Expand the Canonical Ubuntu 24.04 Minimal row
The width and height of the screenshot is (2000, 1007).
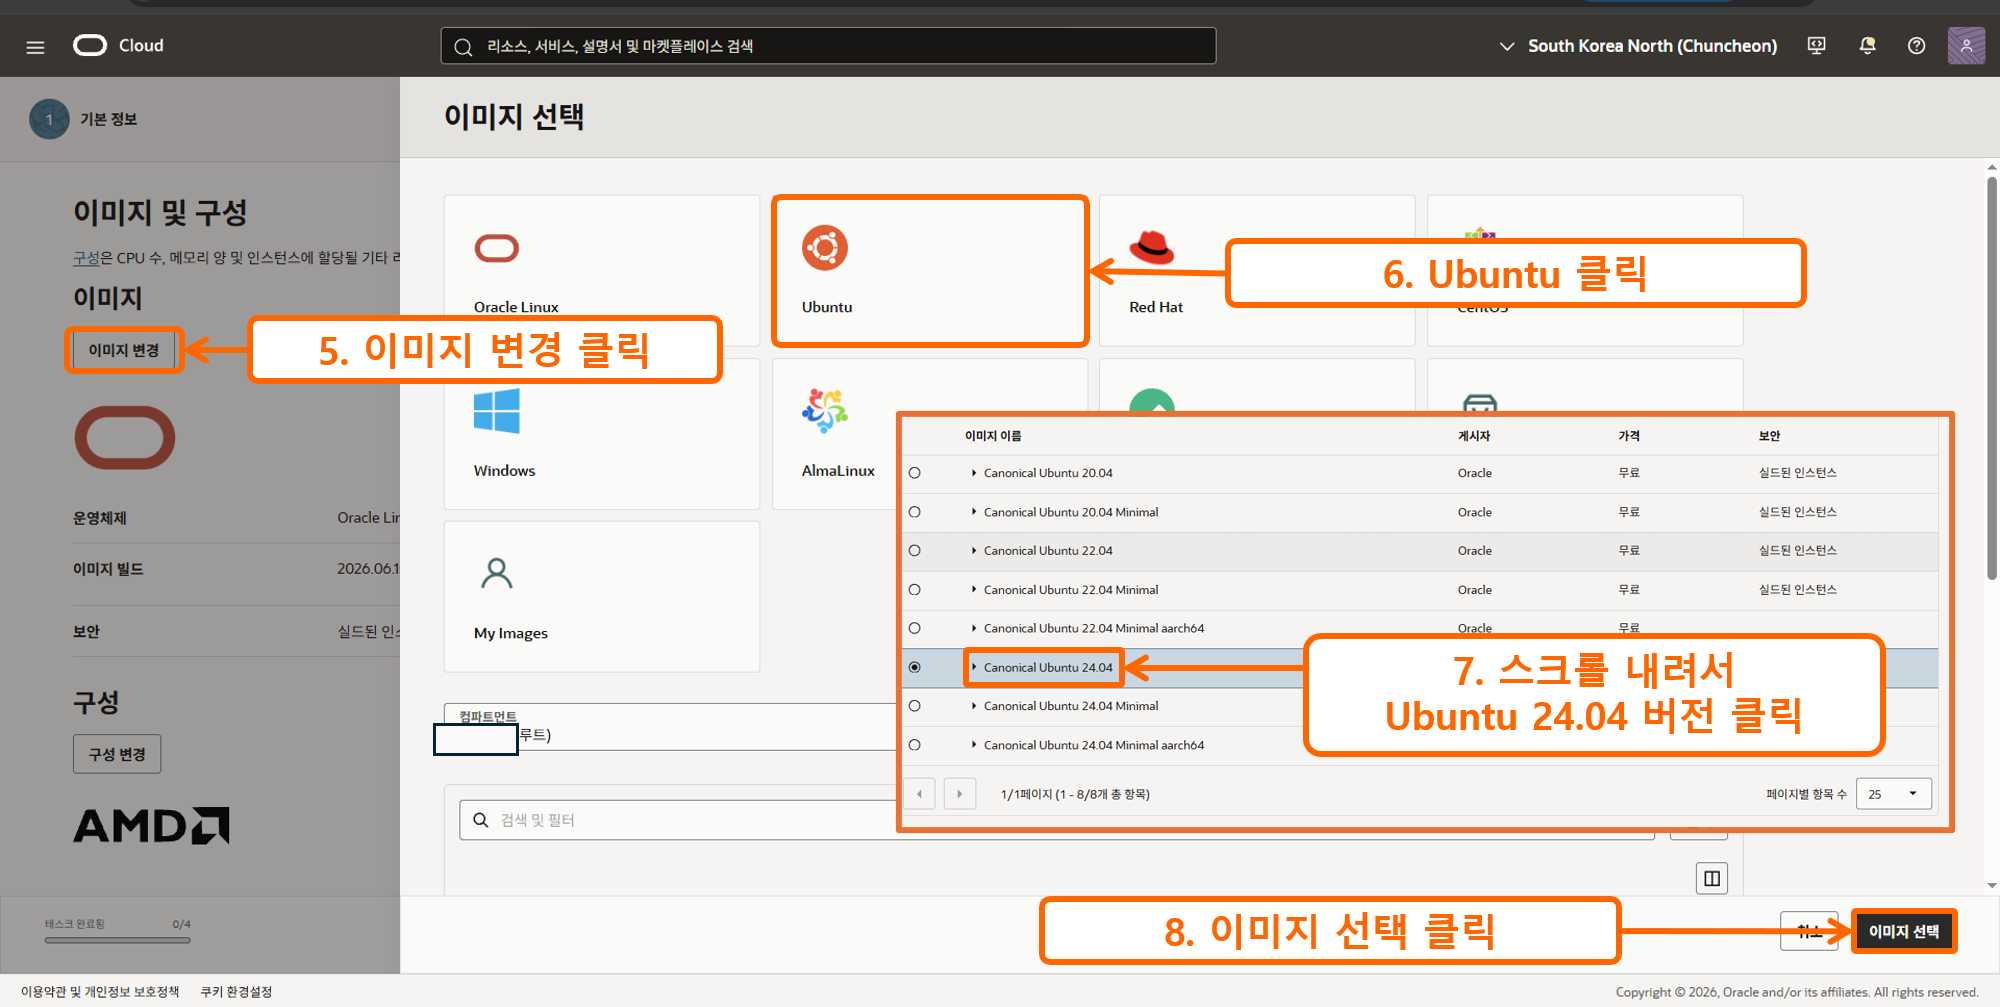974,706
